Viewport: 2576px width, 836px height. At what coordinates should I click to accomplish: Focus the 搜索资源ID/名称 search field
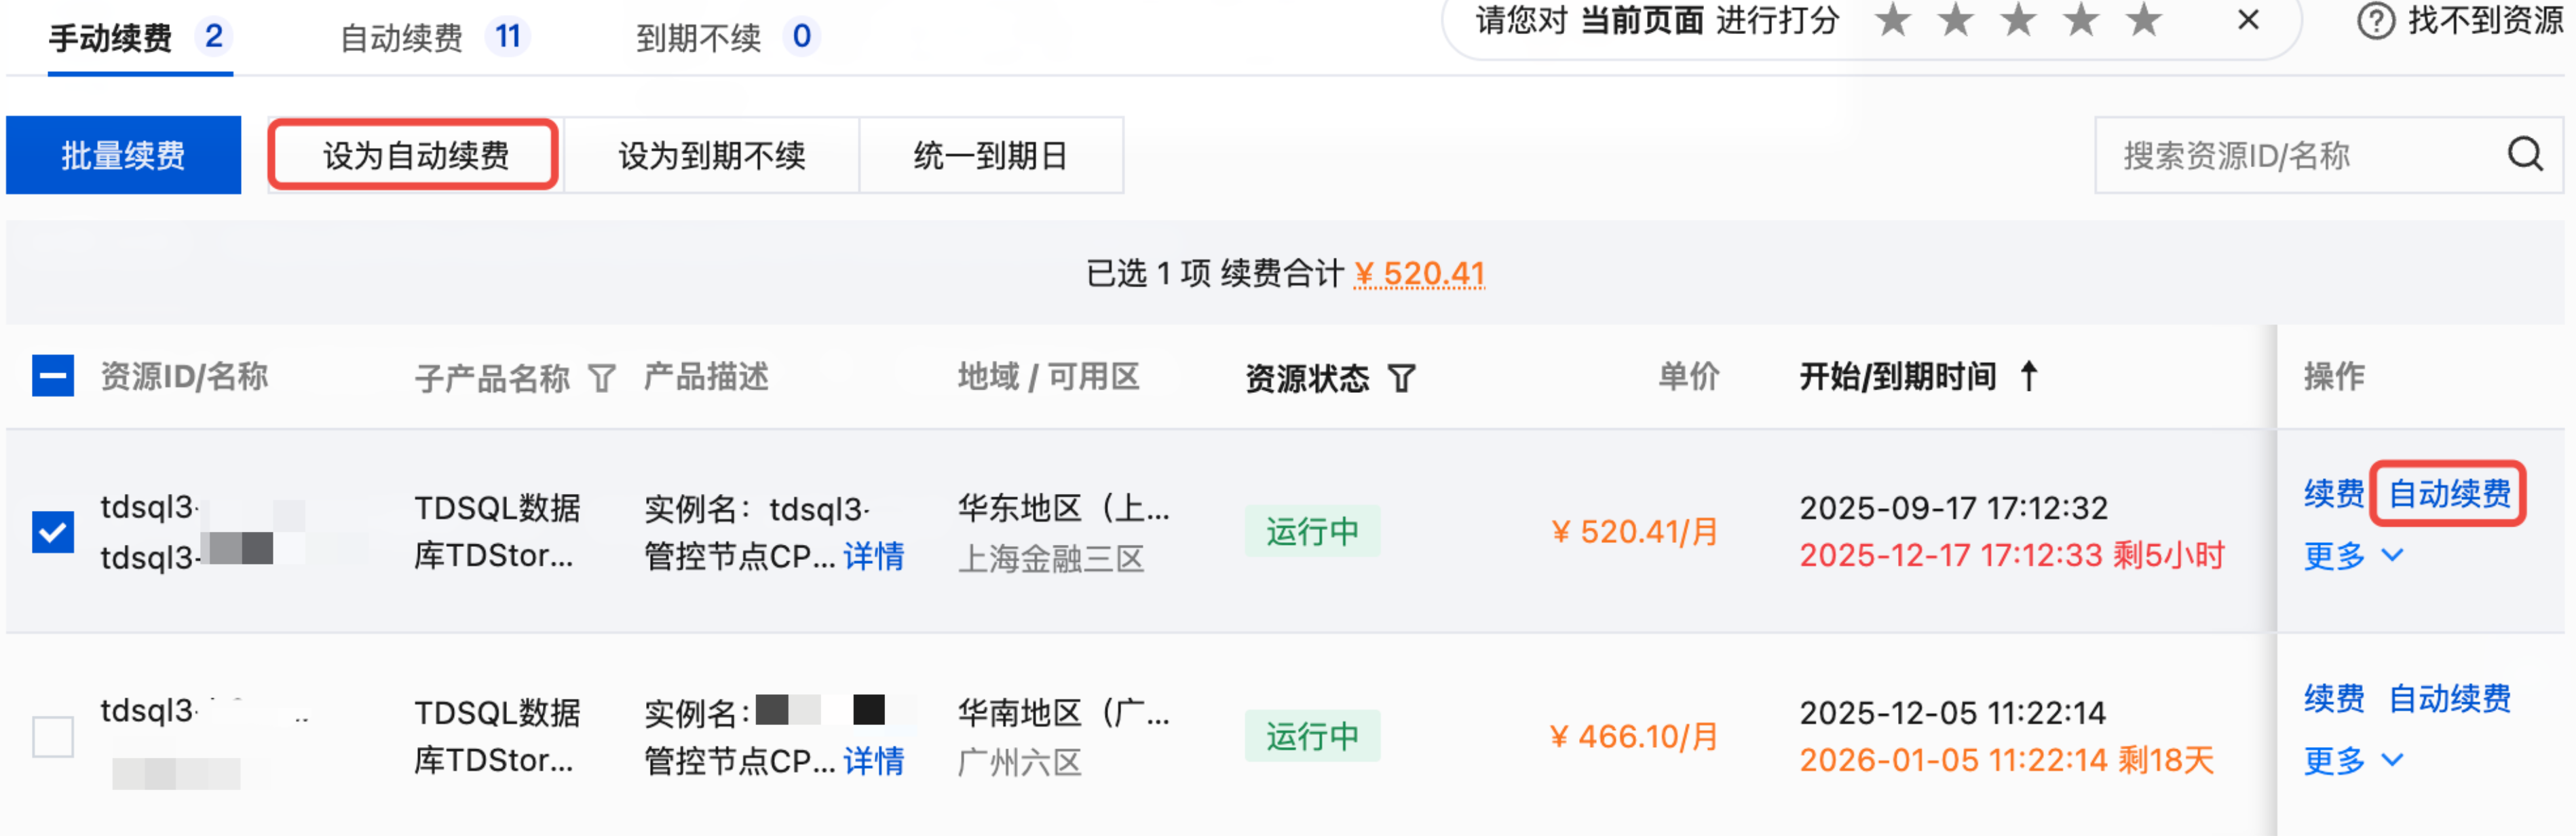[x=2290, y=155]
